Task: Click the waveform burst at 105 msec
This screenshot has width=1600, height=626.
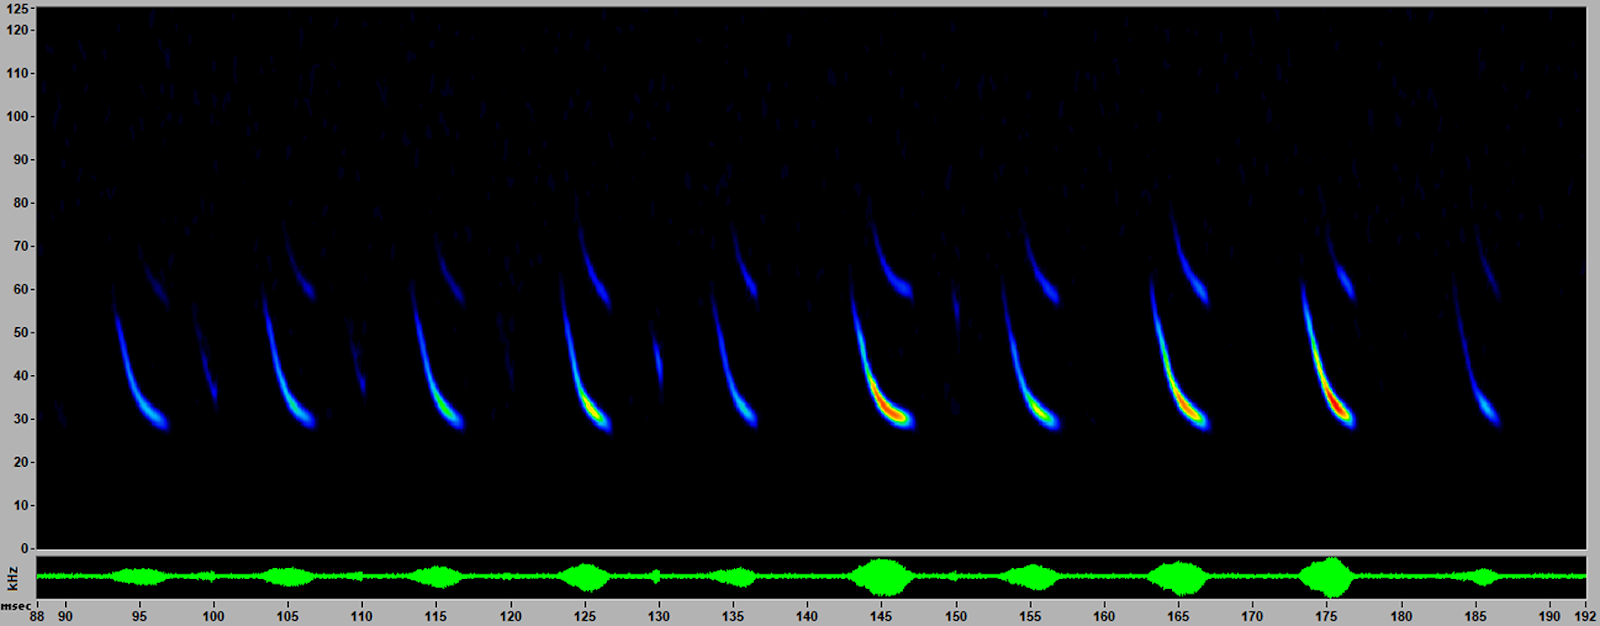Action: click(x=288, y=577)
